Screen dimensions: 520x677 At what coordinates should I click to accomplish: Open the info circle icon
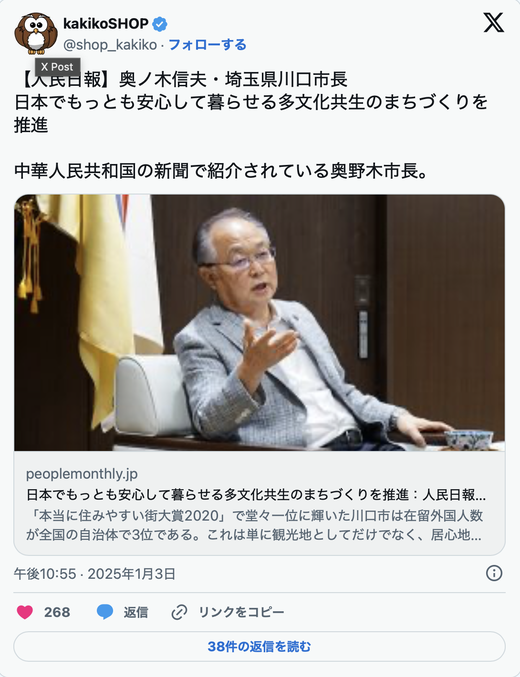pos(494,573)
